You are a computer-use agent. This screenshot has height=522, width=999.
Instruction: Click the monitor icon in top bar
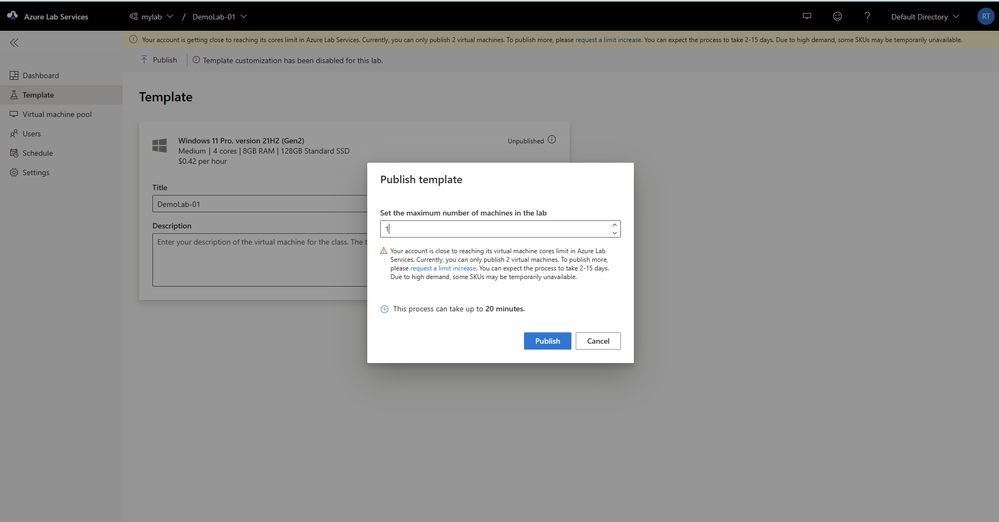(807, 17)
